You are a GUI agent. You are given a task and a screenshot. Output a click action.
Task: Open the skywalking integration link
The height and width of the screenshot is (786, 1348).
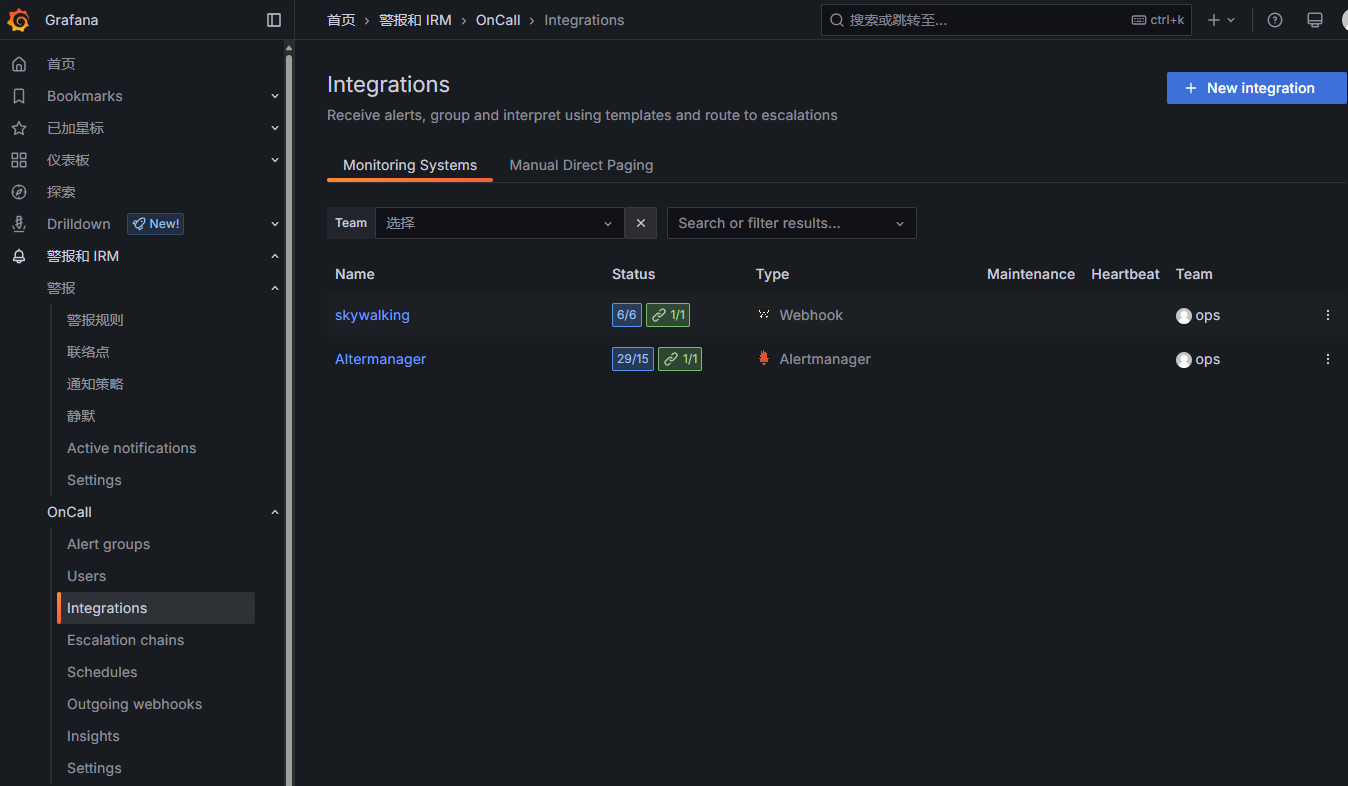click(x=372, y=315)
